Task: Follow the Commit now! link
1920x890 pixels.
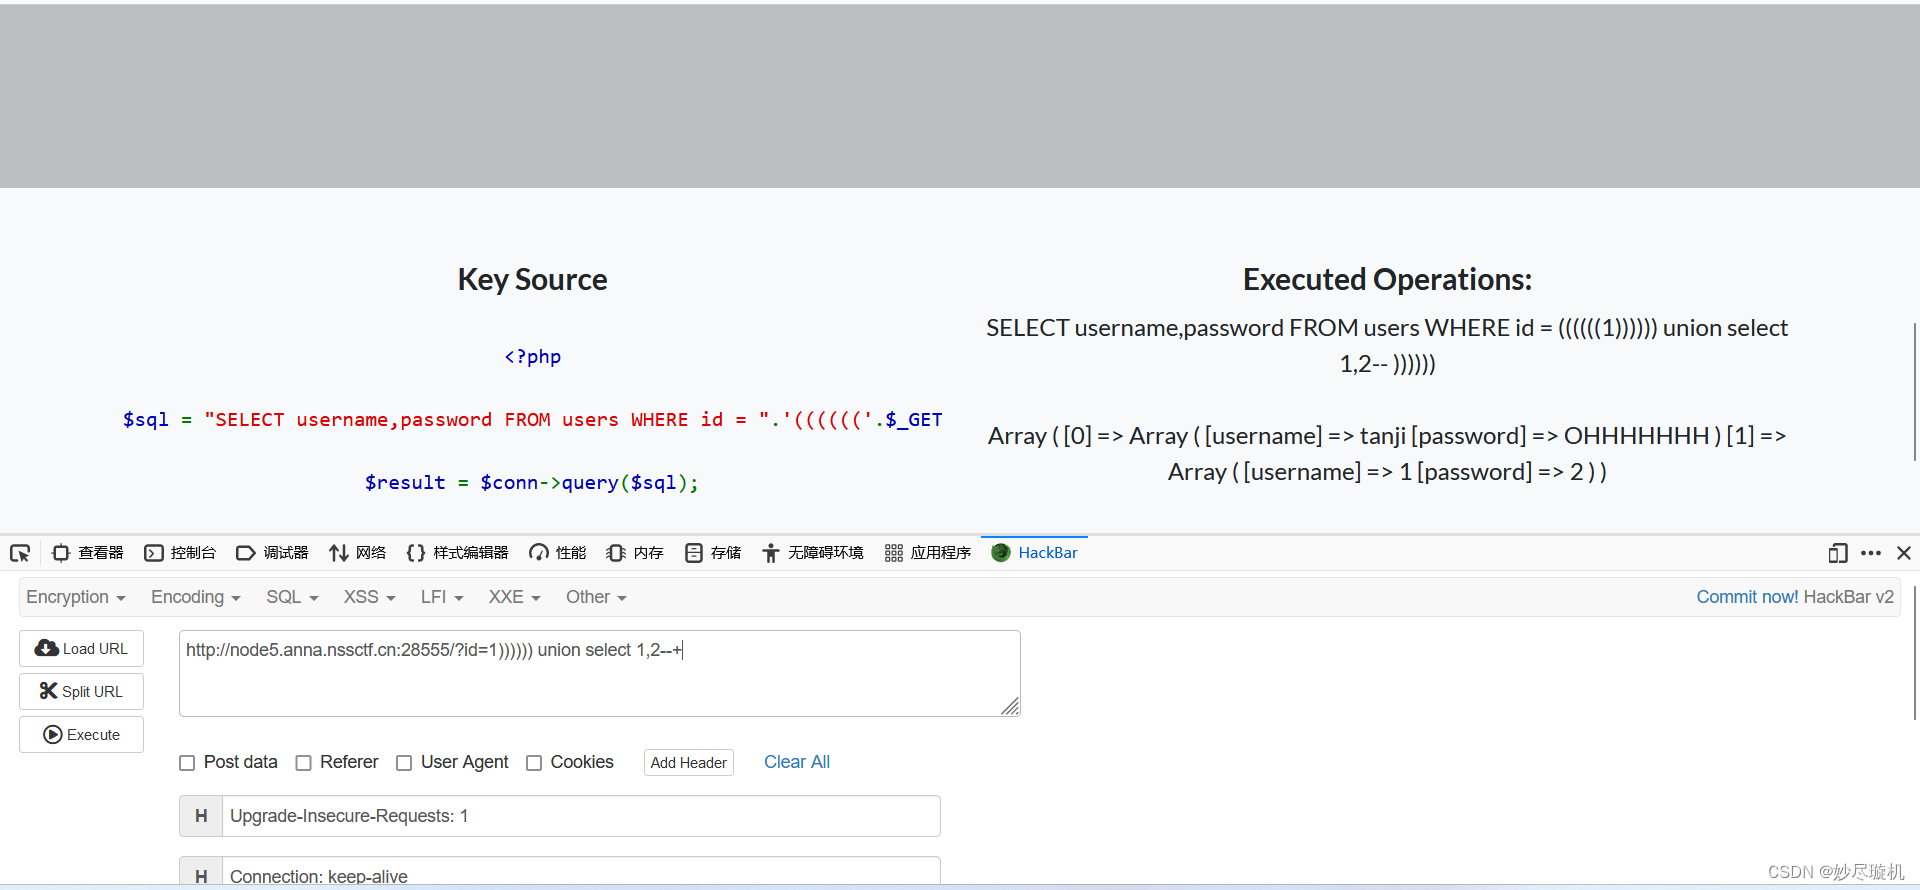Action: (1747, 597)
